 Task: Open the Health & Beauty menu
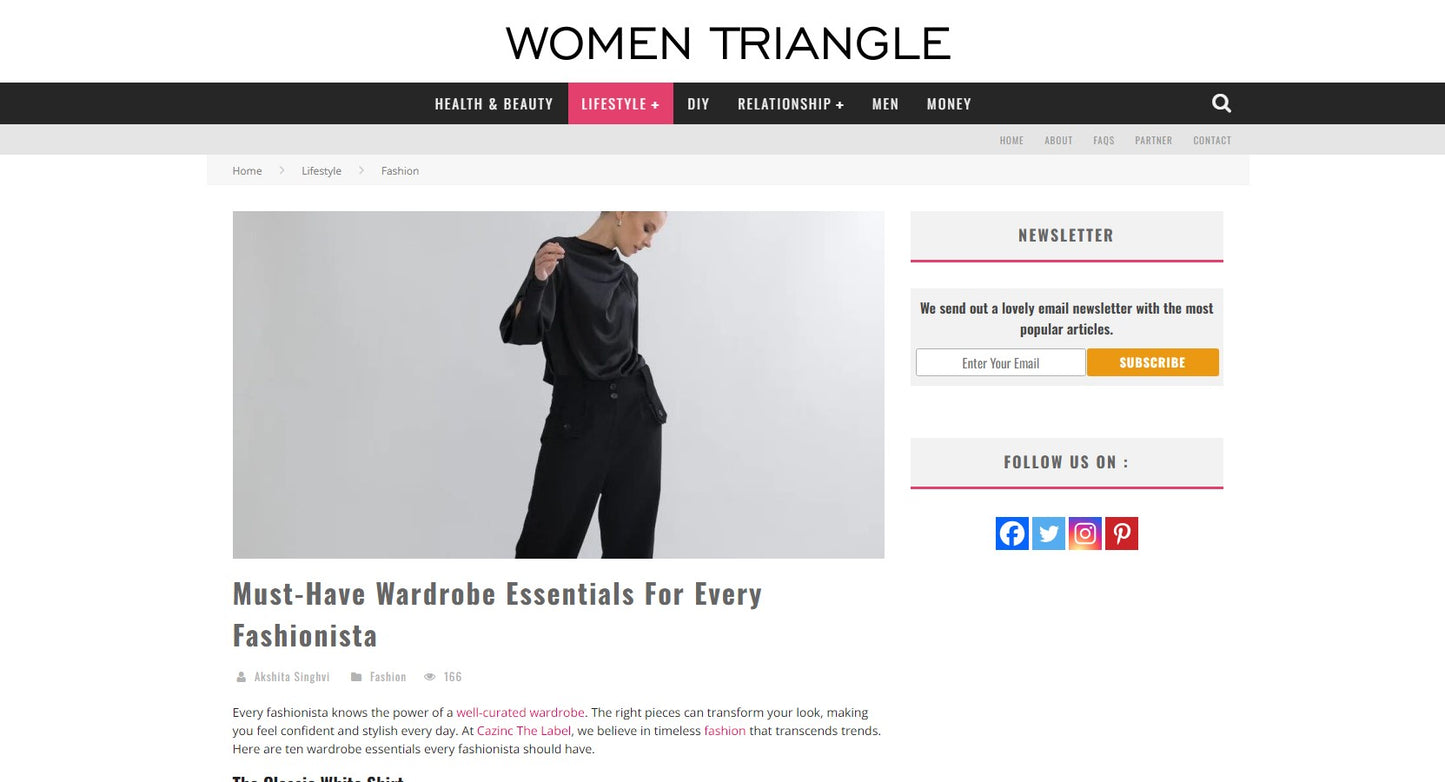click(x=494, y=104)
